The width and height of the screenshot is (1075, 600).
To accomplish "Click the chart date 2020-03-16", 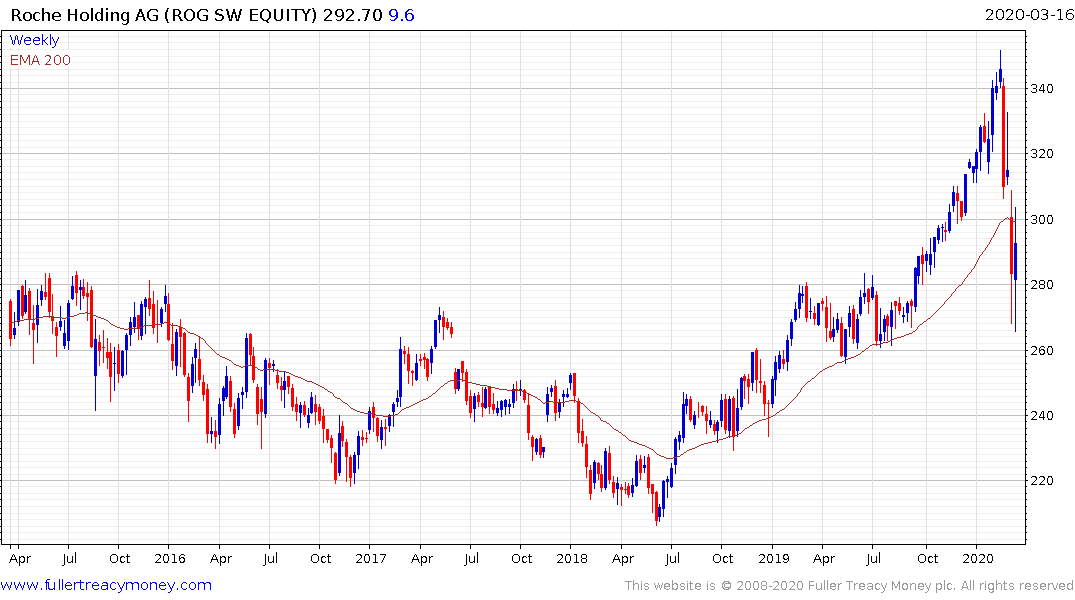I will pyautogui.click(x=1028, y=14).
